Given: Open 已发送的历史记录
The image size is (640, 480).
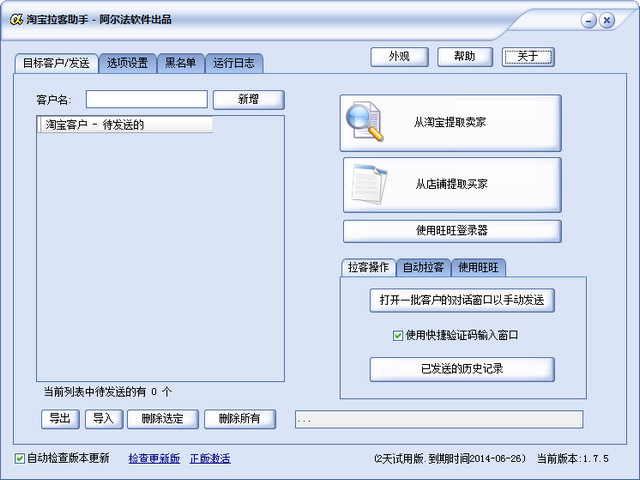Looking at the screenshot, I should (x=462, y=369).
